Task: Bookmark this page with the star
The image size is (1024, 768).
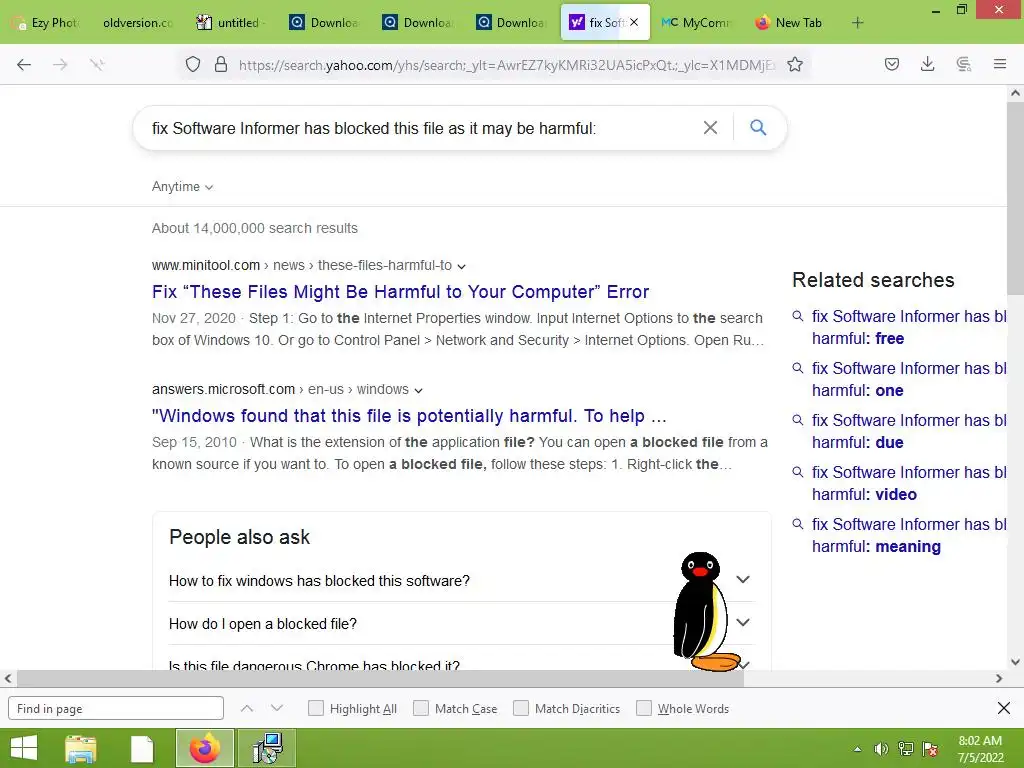Action: click(795, 64)
